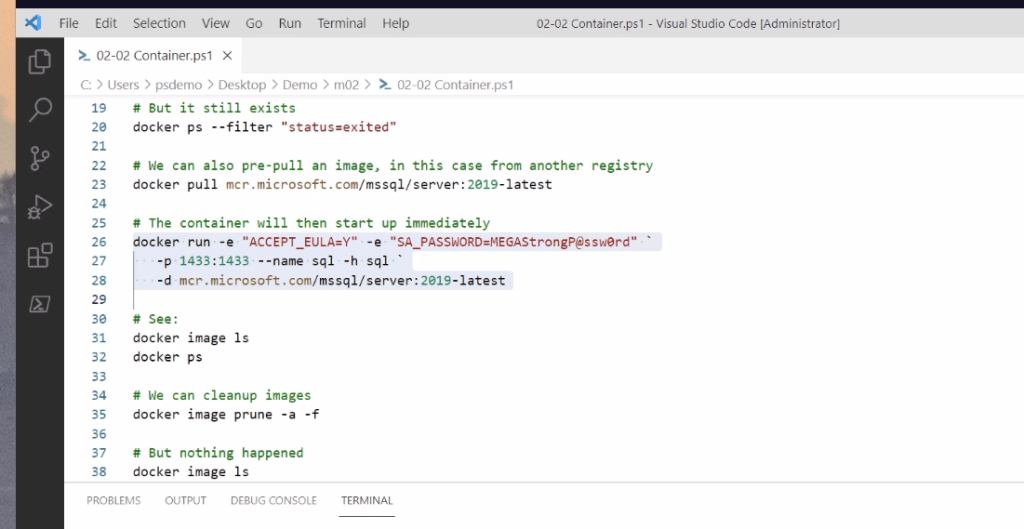Click the docker pull command on line 23
This screenshot has height=529, width=1024.
coord(342,184)
